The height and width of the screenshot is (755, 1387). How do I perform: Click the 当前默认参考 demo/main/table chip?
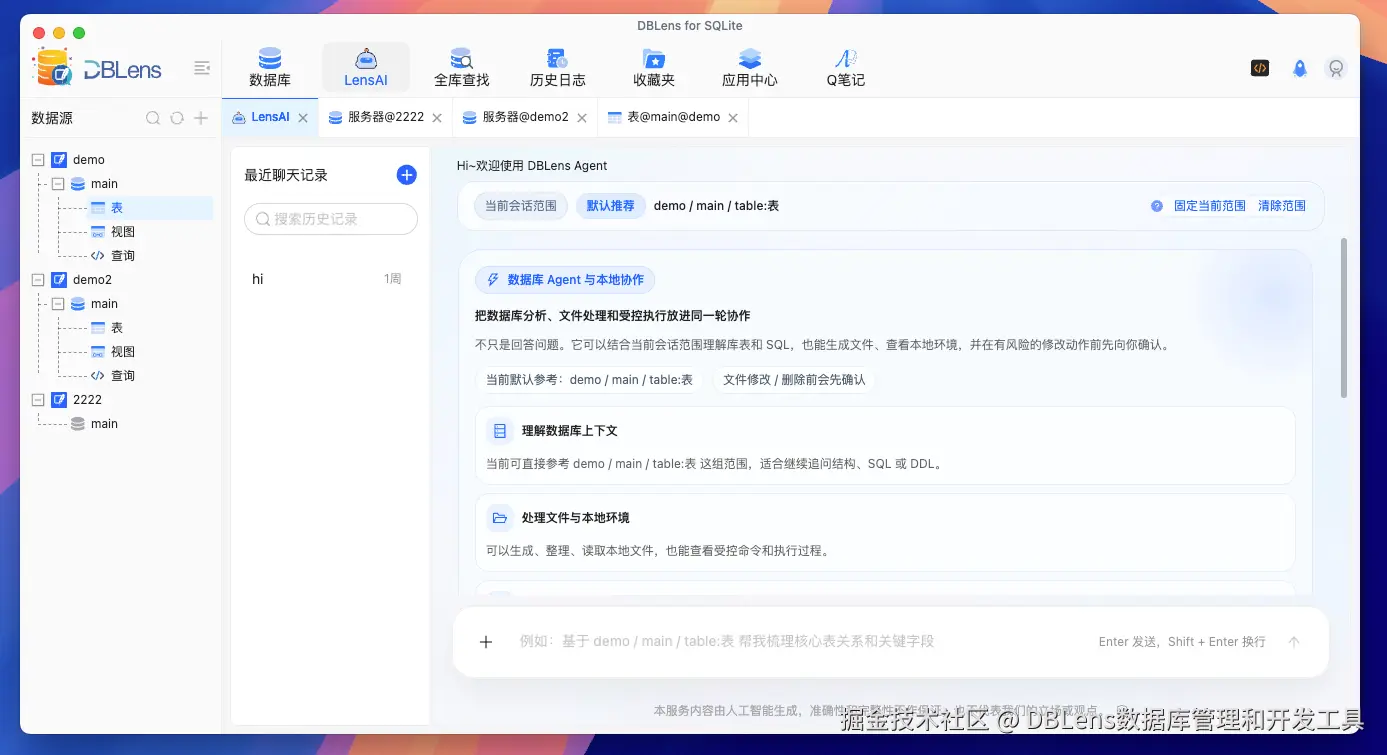589,380
